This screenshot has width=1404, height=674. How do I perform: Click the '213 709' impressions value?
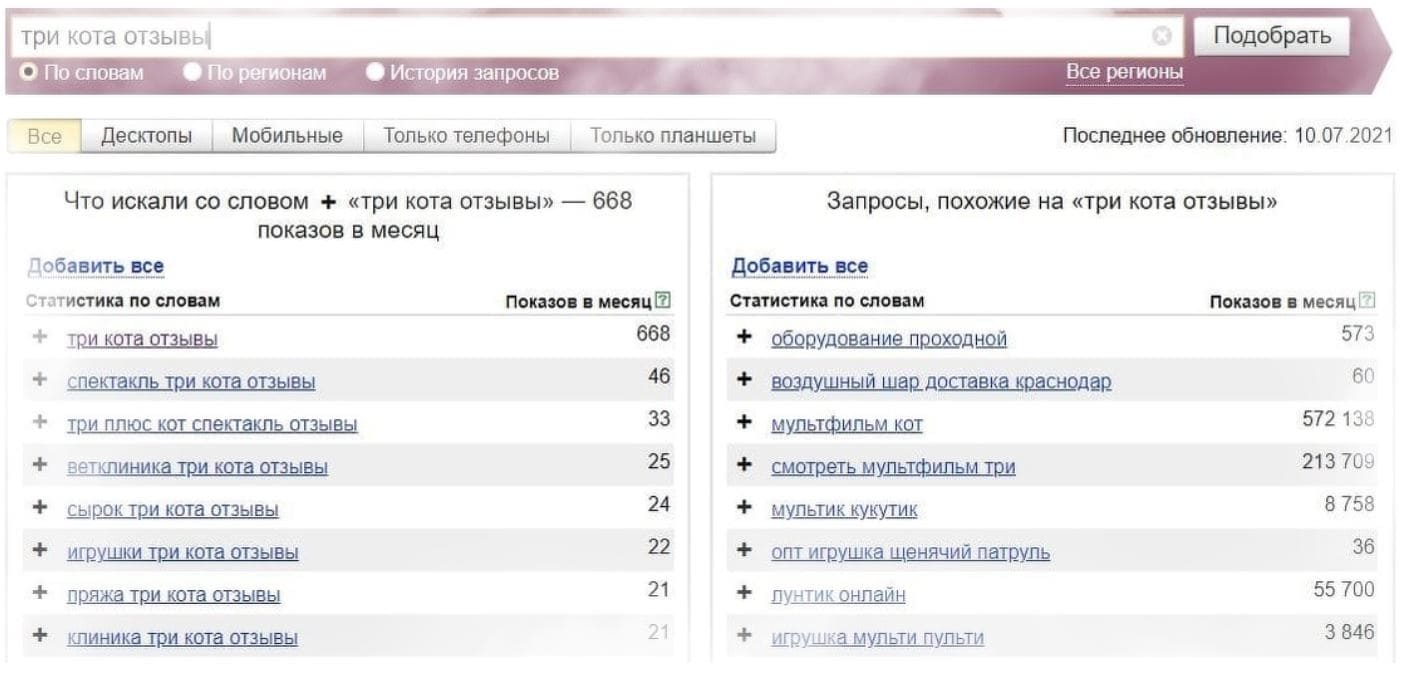click(x=1338, y=462)
